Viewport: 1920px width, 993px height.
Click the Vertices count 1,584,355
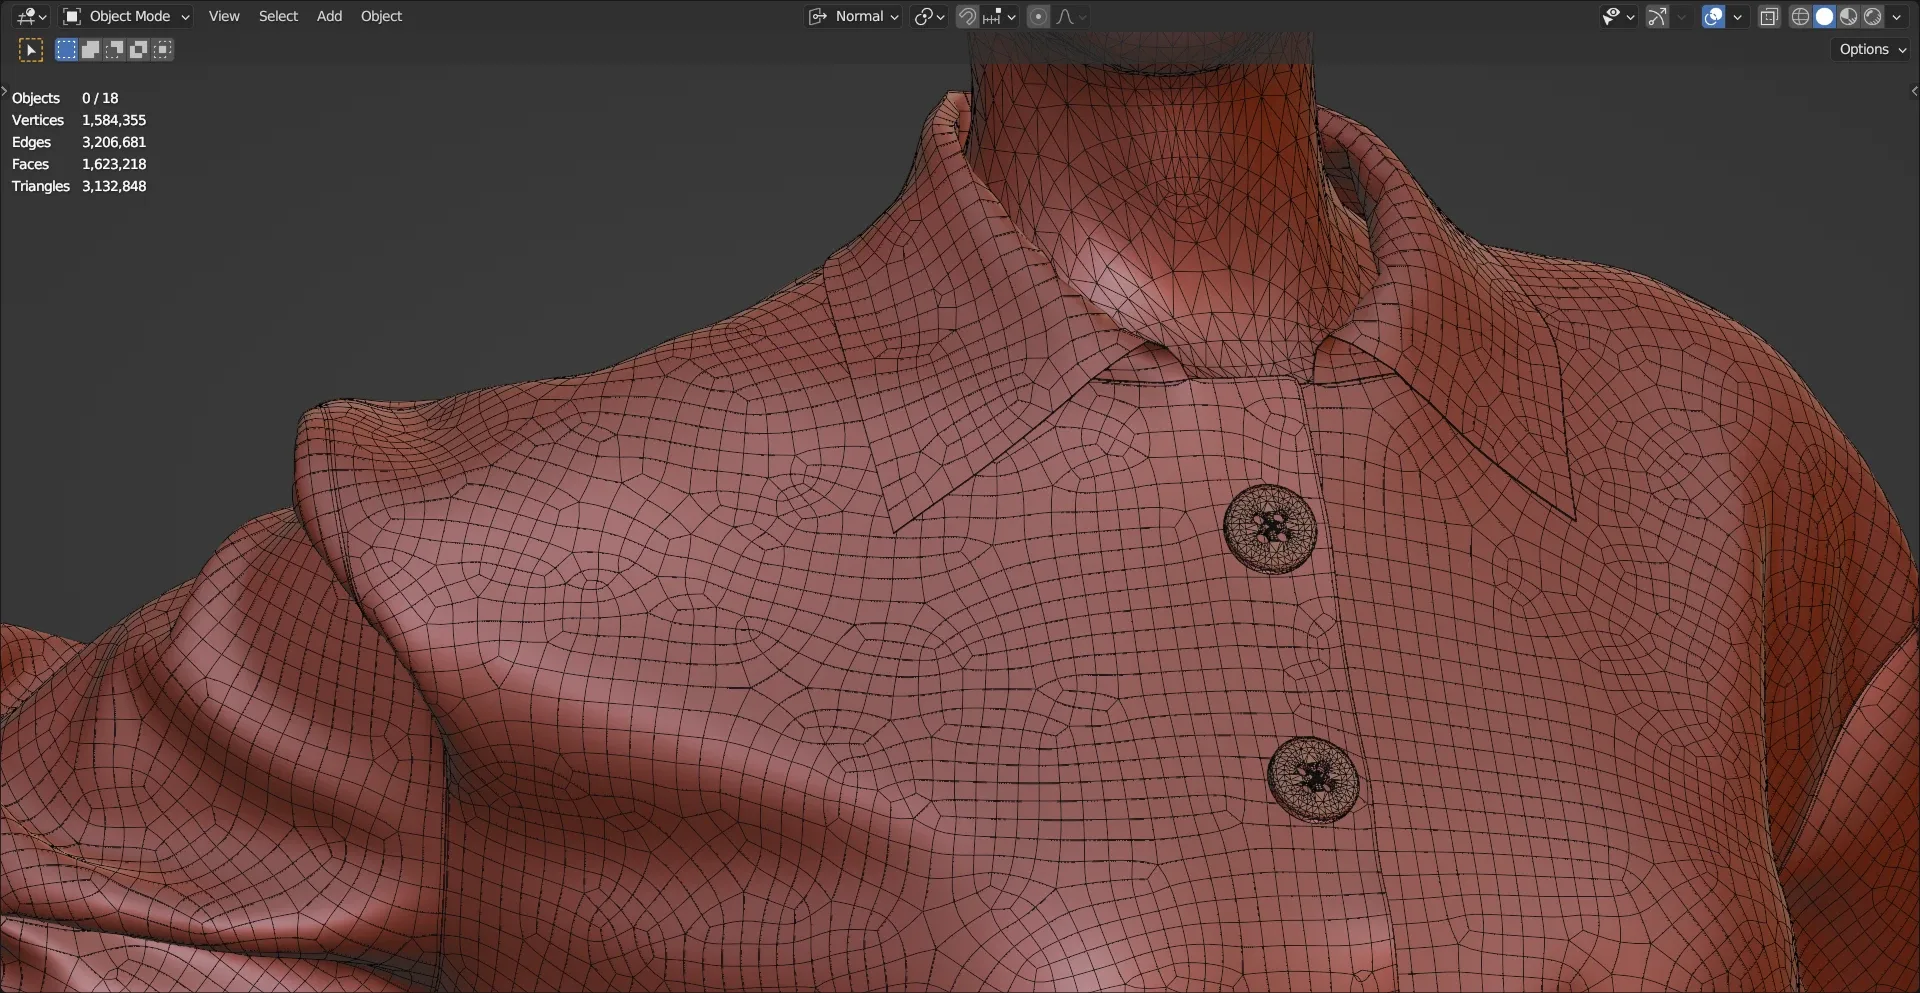pos(114,120)
